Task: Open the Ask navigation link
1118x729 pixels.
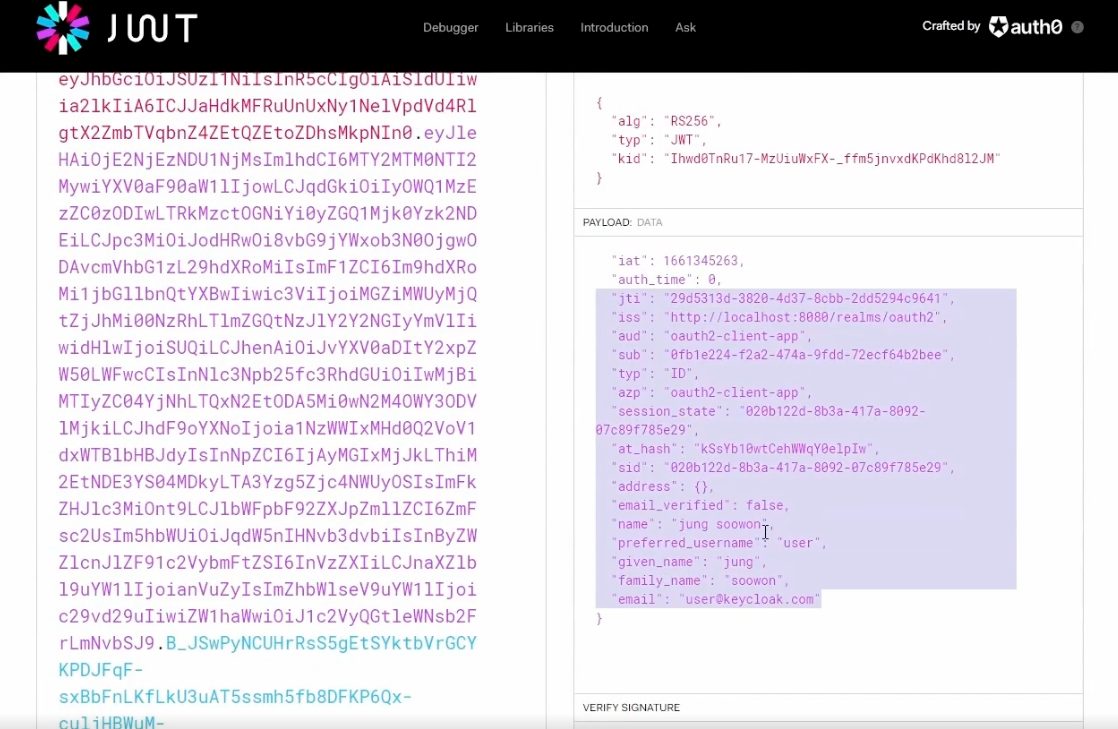Action: click(685, 28)
